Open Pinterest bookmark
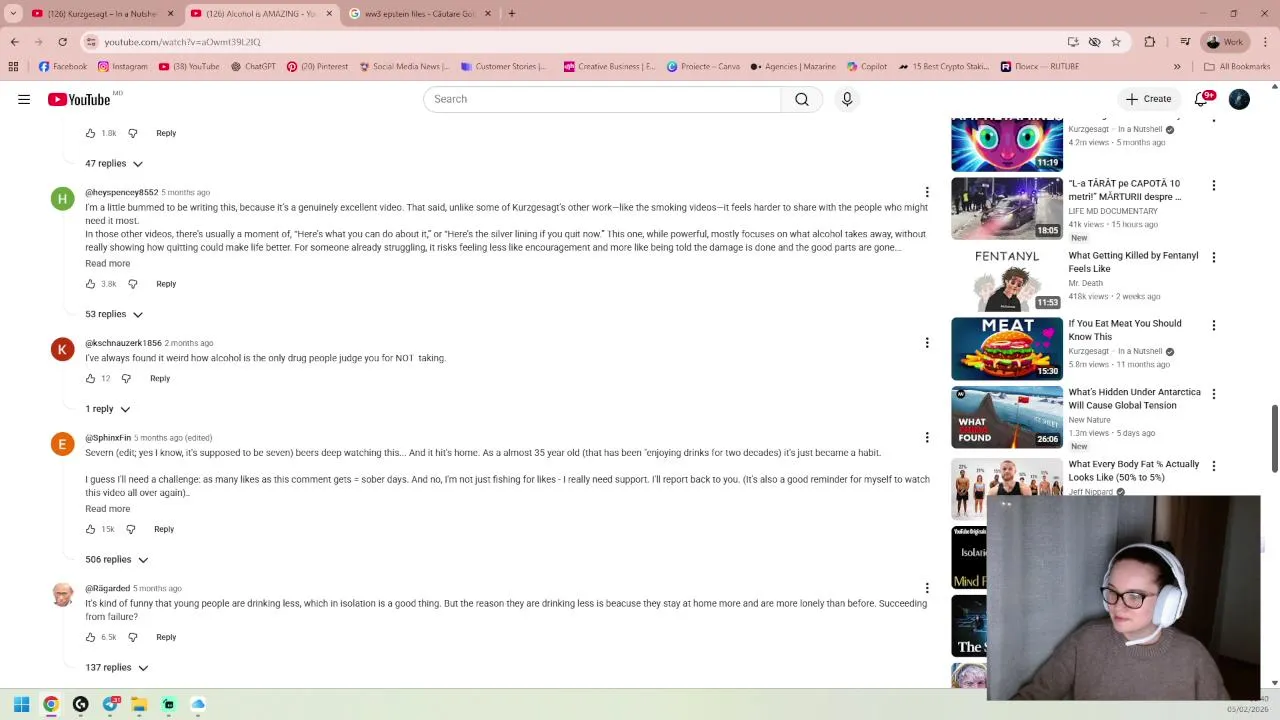Image resolution: width=1280 pixels, height=720 pixels. (317, 67)
